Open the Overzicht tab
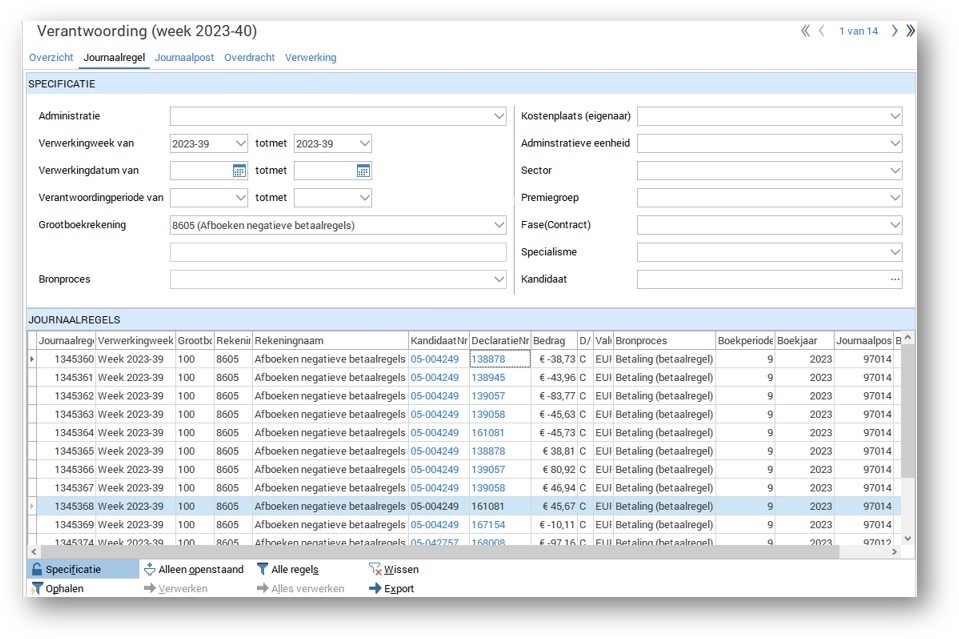This screenshot has height=639, width=959. coord(51,58)
